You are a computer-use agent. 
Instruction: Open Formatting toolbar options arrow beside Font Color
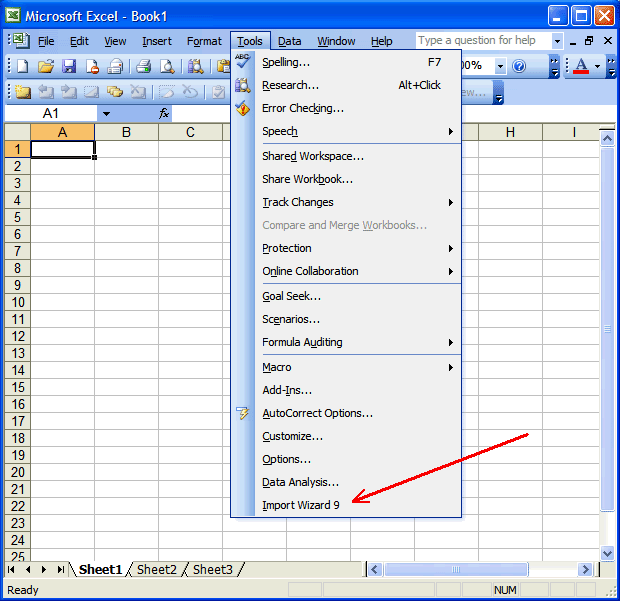[612, 66]
